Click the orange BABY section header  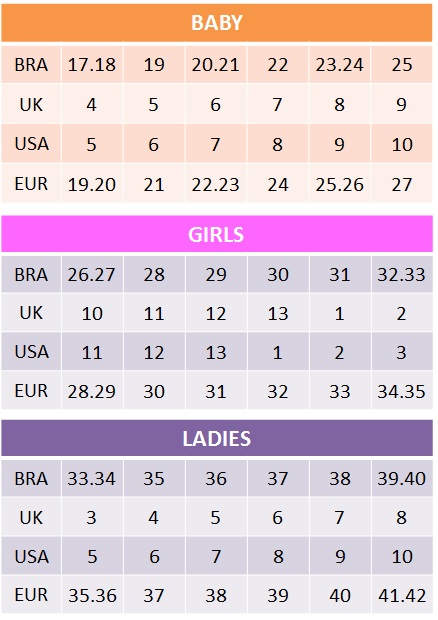click(x=217, y=23)
